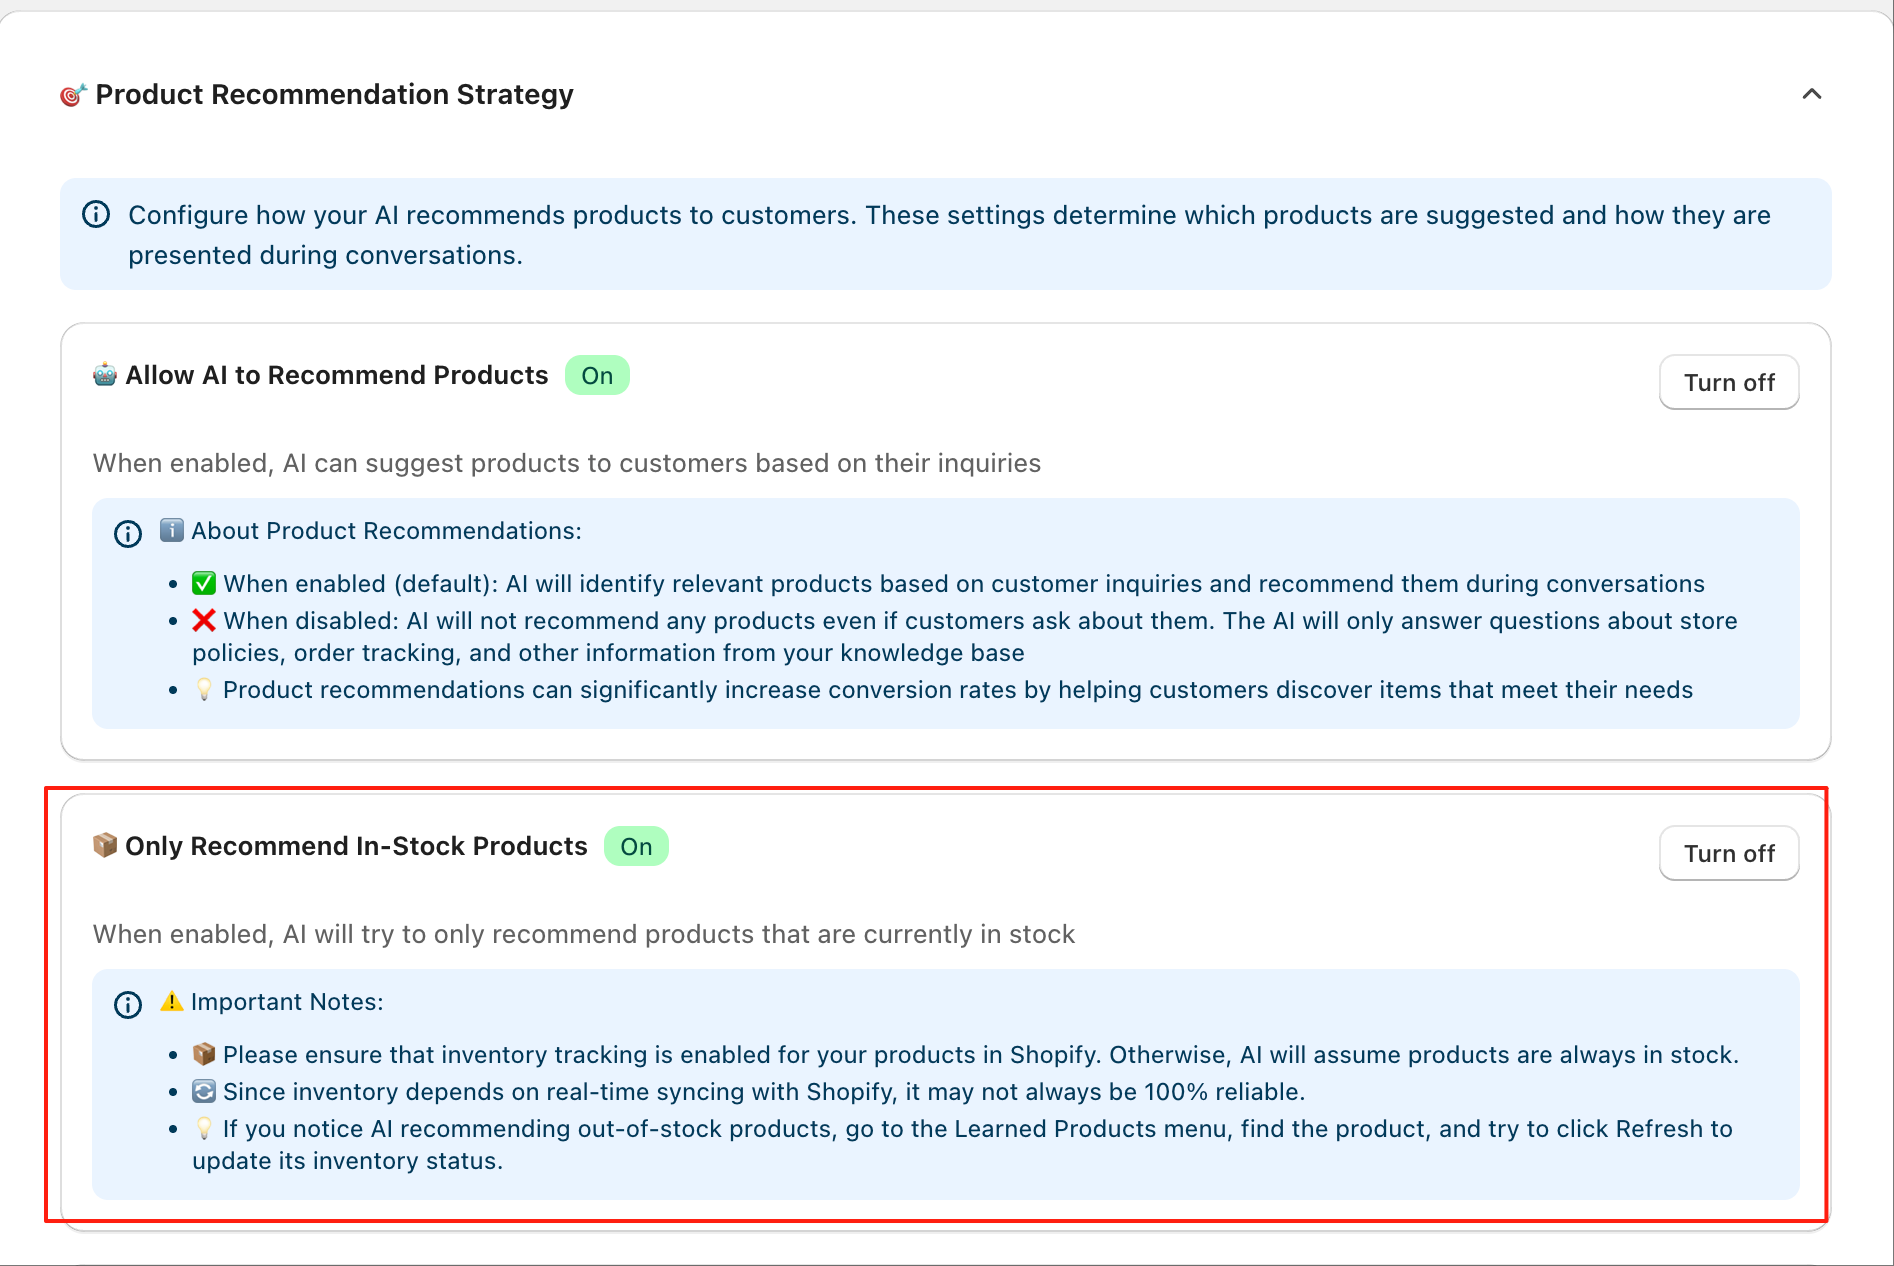Viewport: 1894px width, 1266px height.
Task: Click the red X icon in the list
Action: (x=204, y=620)
